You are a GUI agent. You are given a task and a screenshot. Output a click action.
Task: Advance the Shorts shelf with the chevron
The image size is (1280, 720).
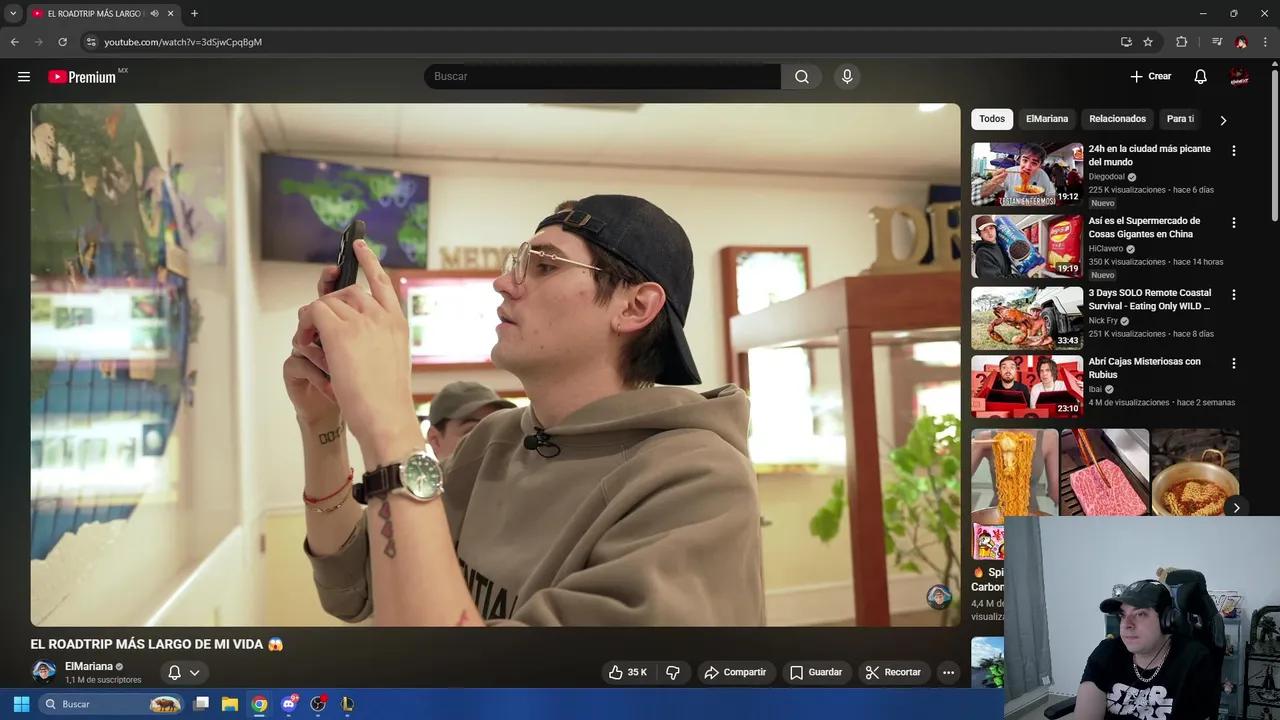point(1236,508)
